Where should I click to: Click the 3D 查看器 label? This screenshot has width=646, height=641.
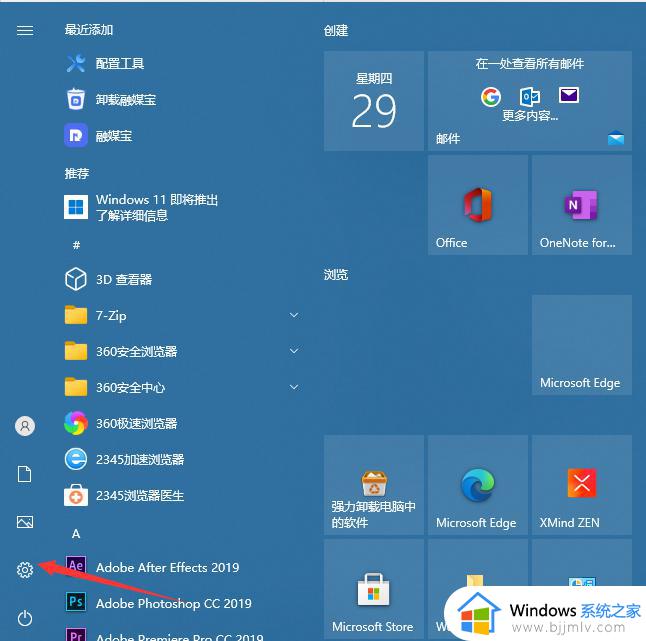click(x=124, y=279)
